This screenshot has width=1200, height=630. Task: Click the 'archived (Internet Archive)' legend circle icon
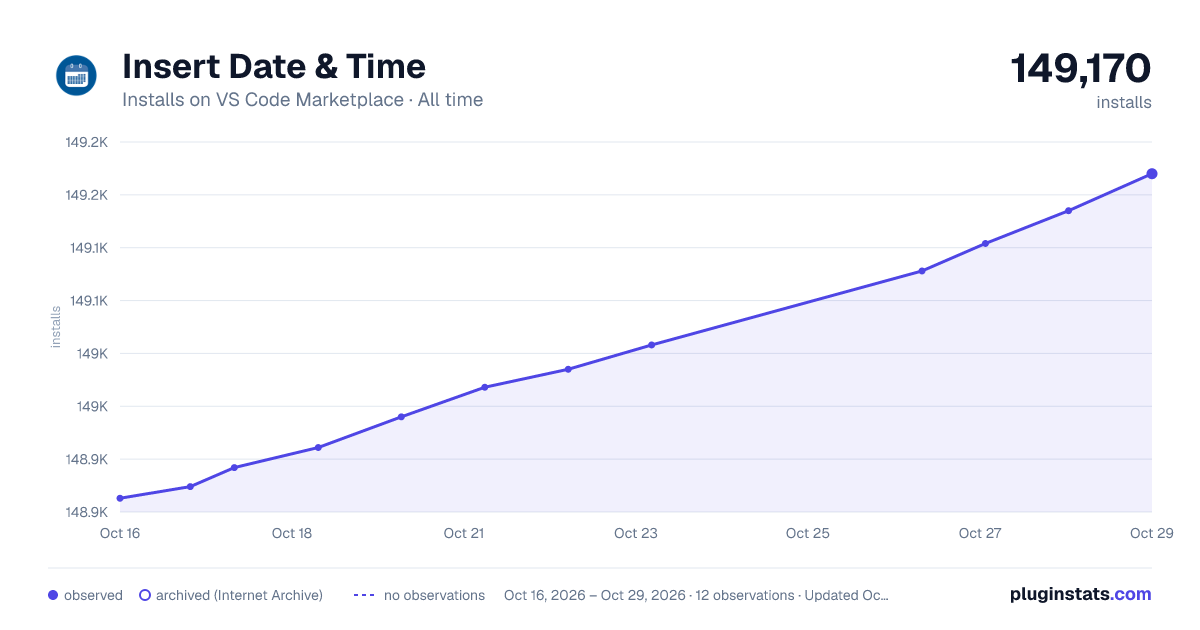pos(145,595)
